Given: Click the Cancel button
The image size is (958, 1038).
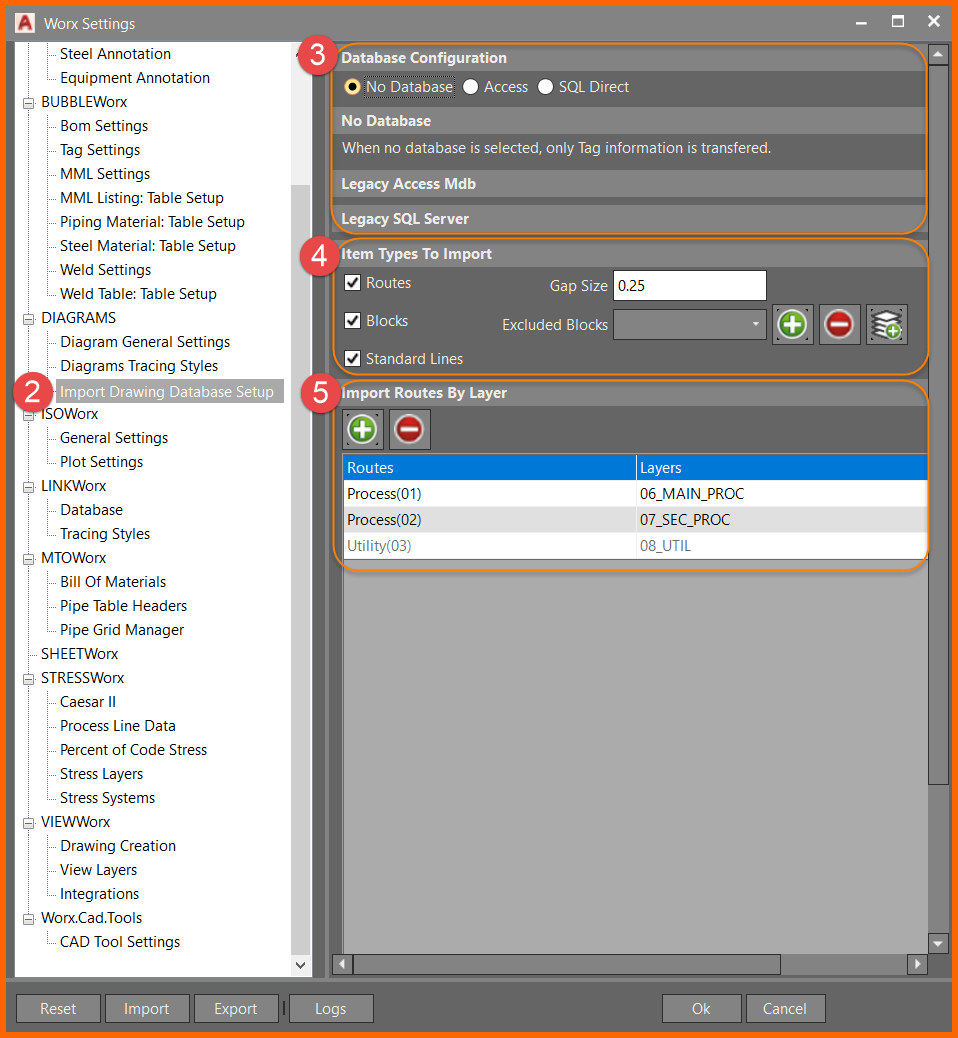Looking at the screenshot, I should (x=785, y=1008).
